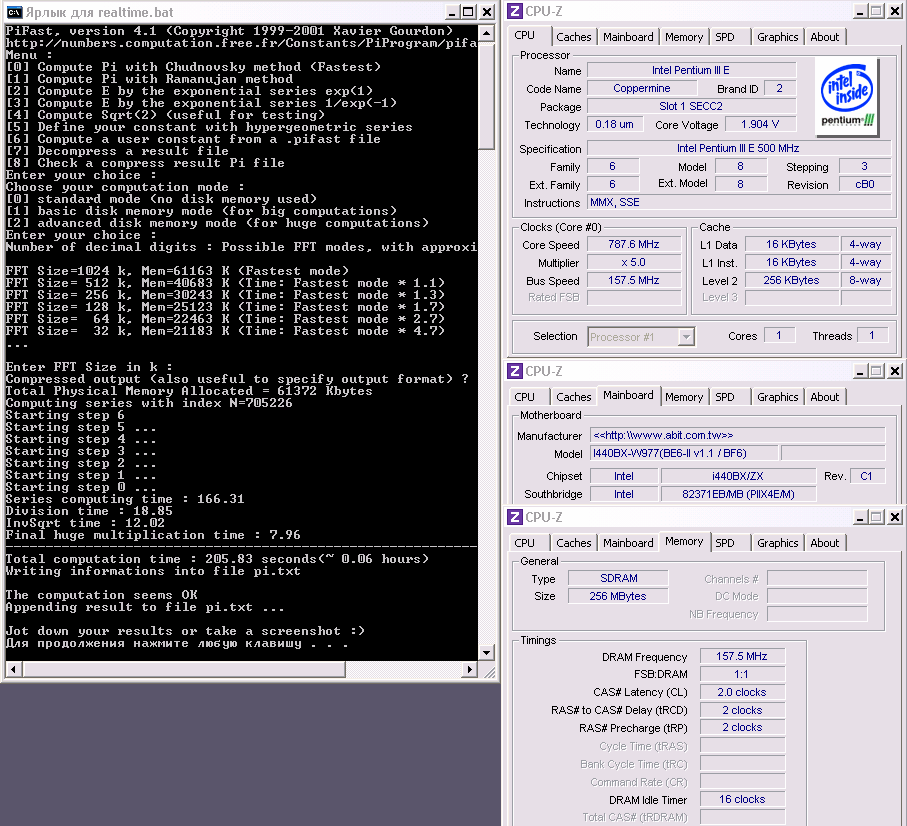Click the Specification field 'Intel Pentium III E 500 MHz'
Viewport: 907px width, 826px height.
click(x=739, y=148)
